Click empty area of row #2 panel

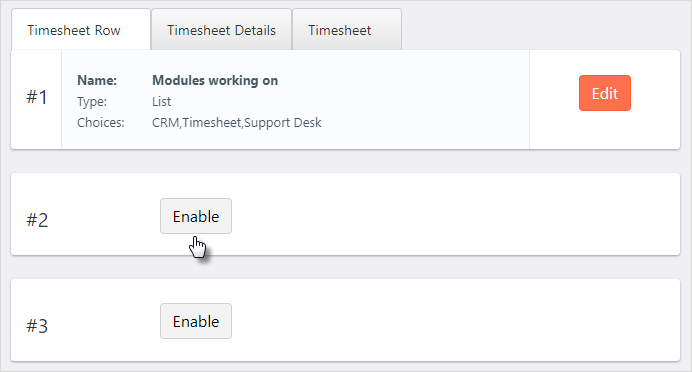(x=441, y=214)
